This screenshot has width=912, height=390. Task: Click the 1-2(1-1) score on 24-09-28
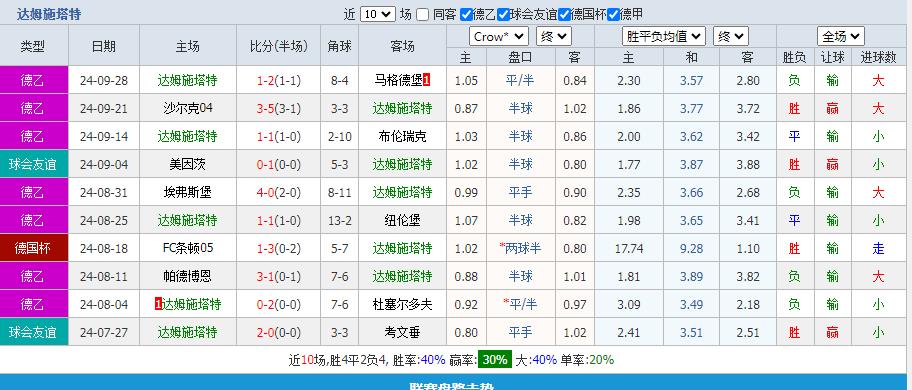point(279,80)
